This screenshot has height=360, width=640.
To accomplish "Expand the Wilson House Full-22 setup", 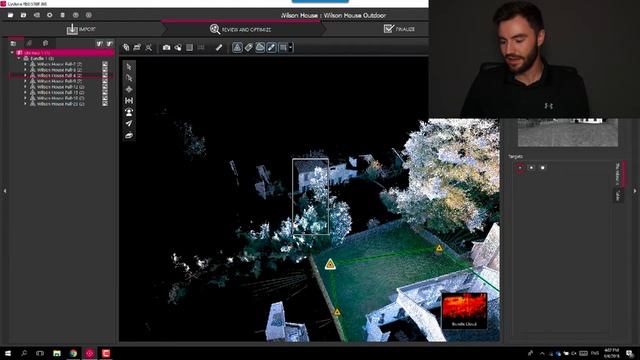I will pos(25,104).
